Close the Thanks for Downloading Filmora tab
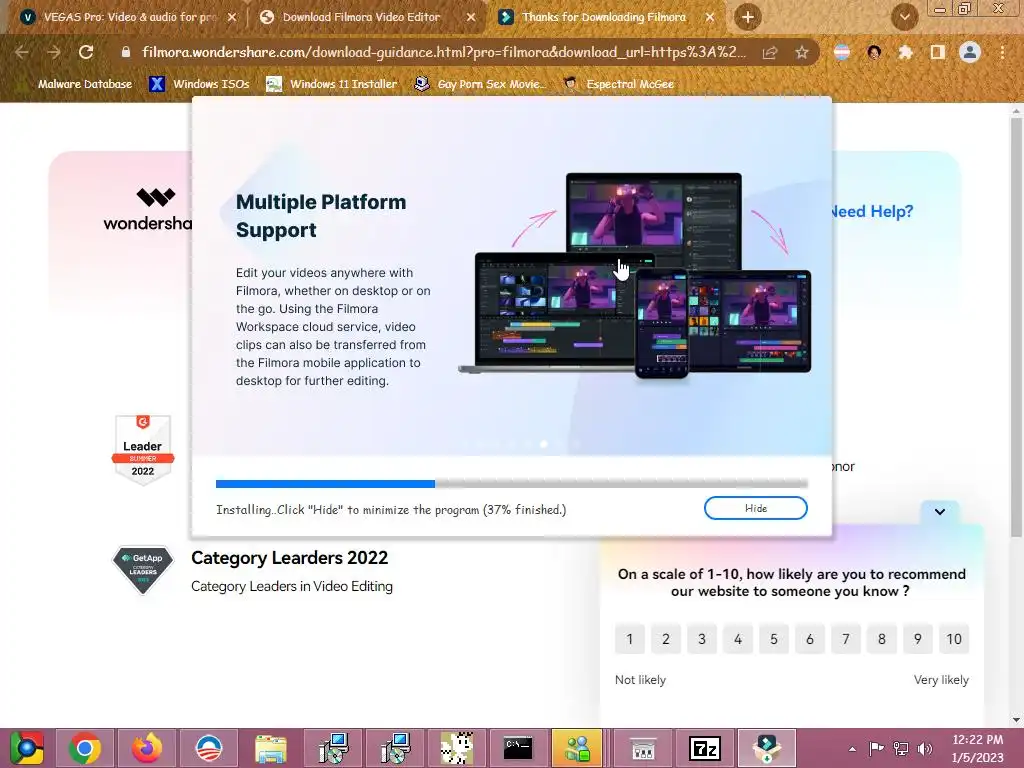This screenshot has height=768, width=1024. 710,18
